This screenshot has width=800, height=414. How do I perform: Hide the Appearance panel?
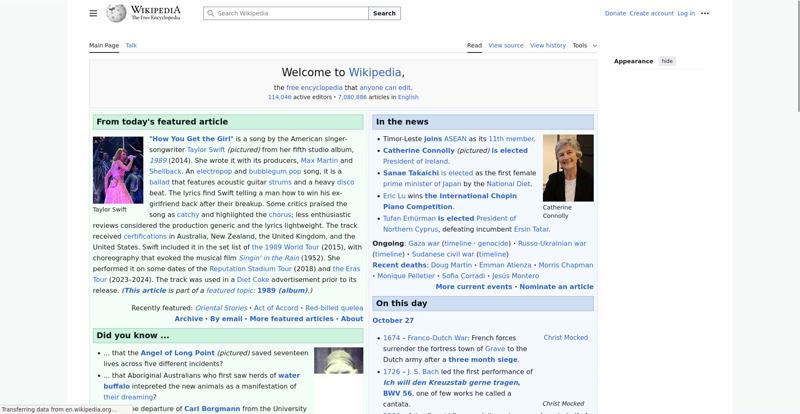pos(667,61)
